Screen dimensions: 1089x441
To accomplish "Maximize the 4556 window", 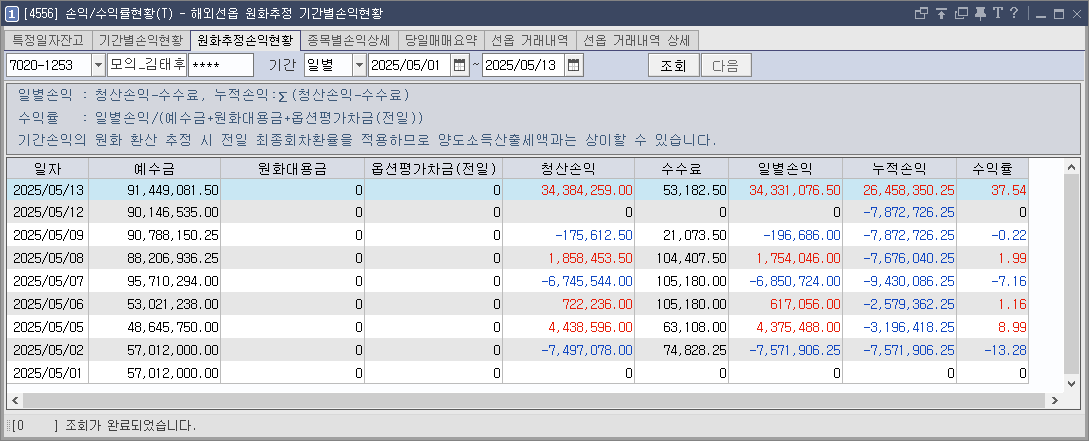I will tap(1059, 13).
